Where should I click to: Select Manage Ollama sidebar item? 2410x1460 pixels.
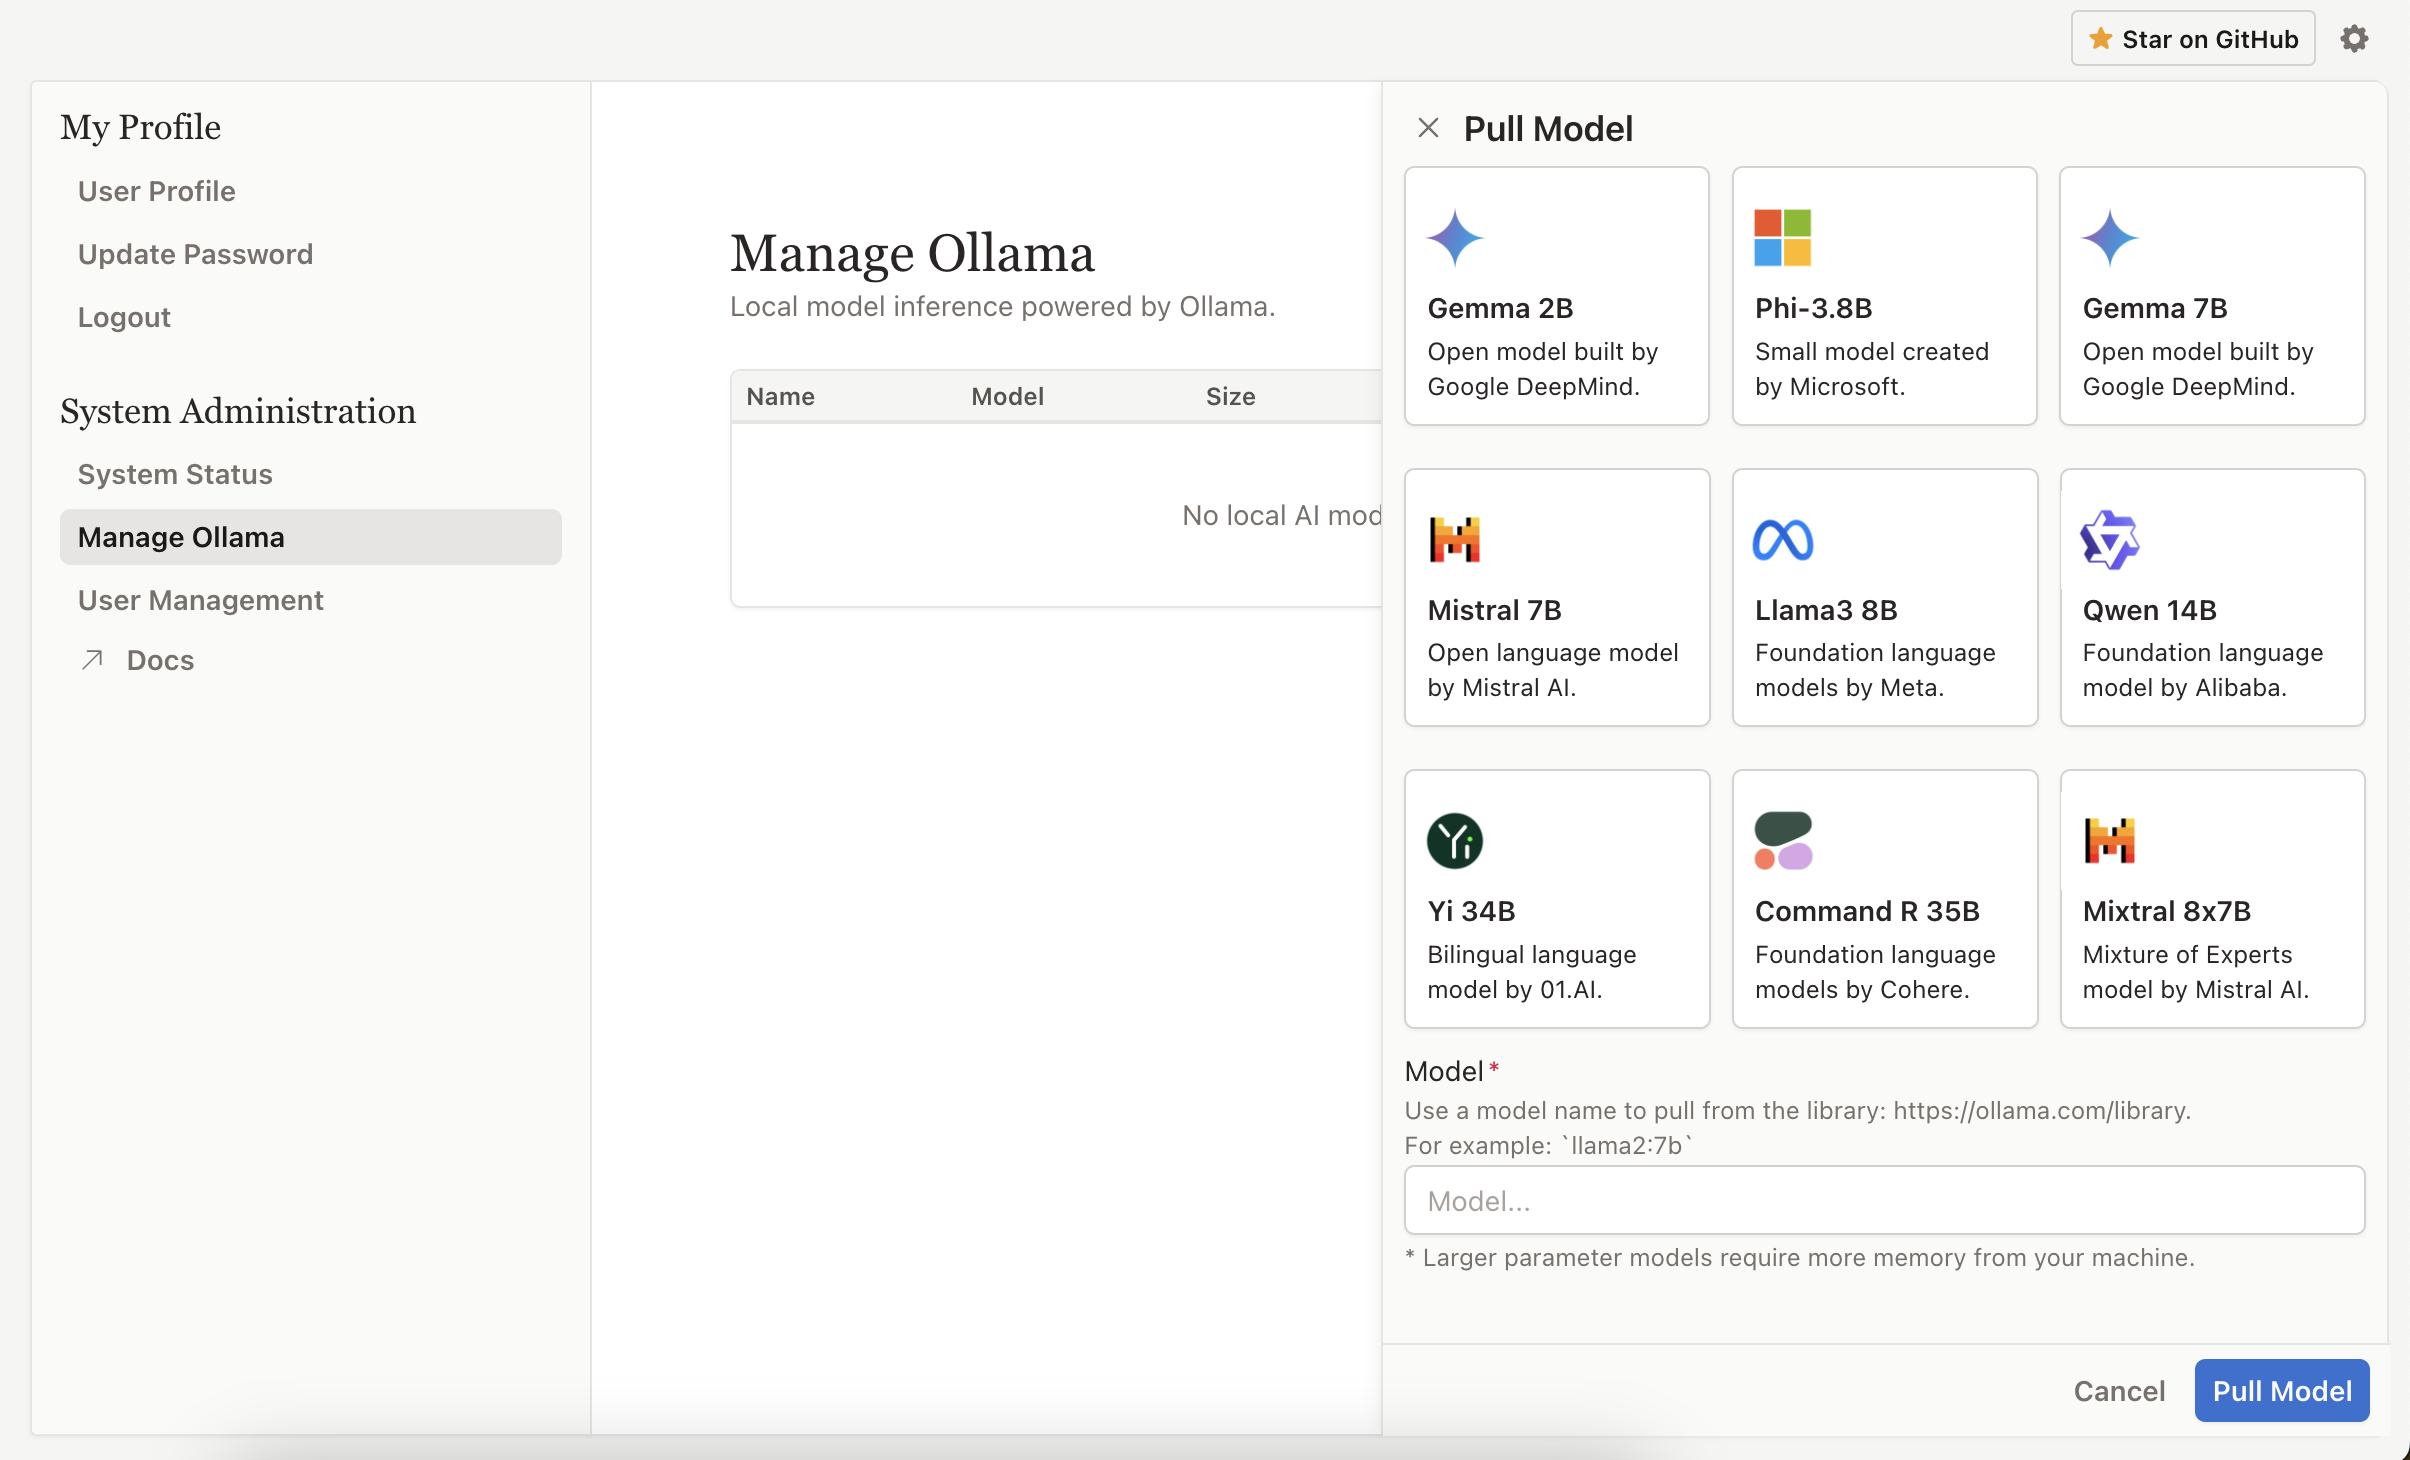(x=310, y=537)
